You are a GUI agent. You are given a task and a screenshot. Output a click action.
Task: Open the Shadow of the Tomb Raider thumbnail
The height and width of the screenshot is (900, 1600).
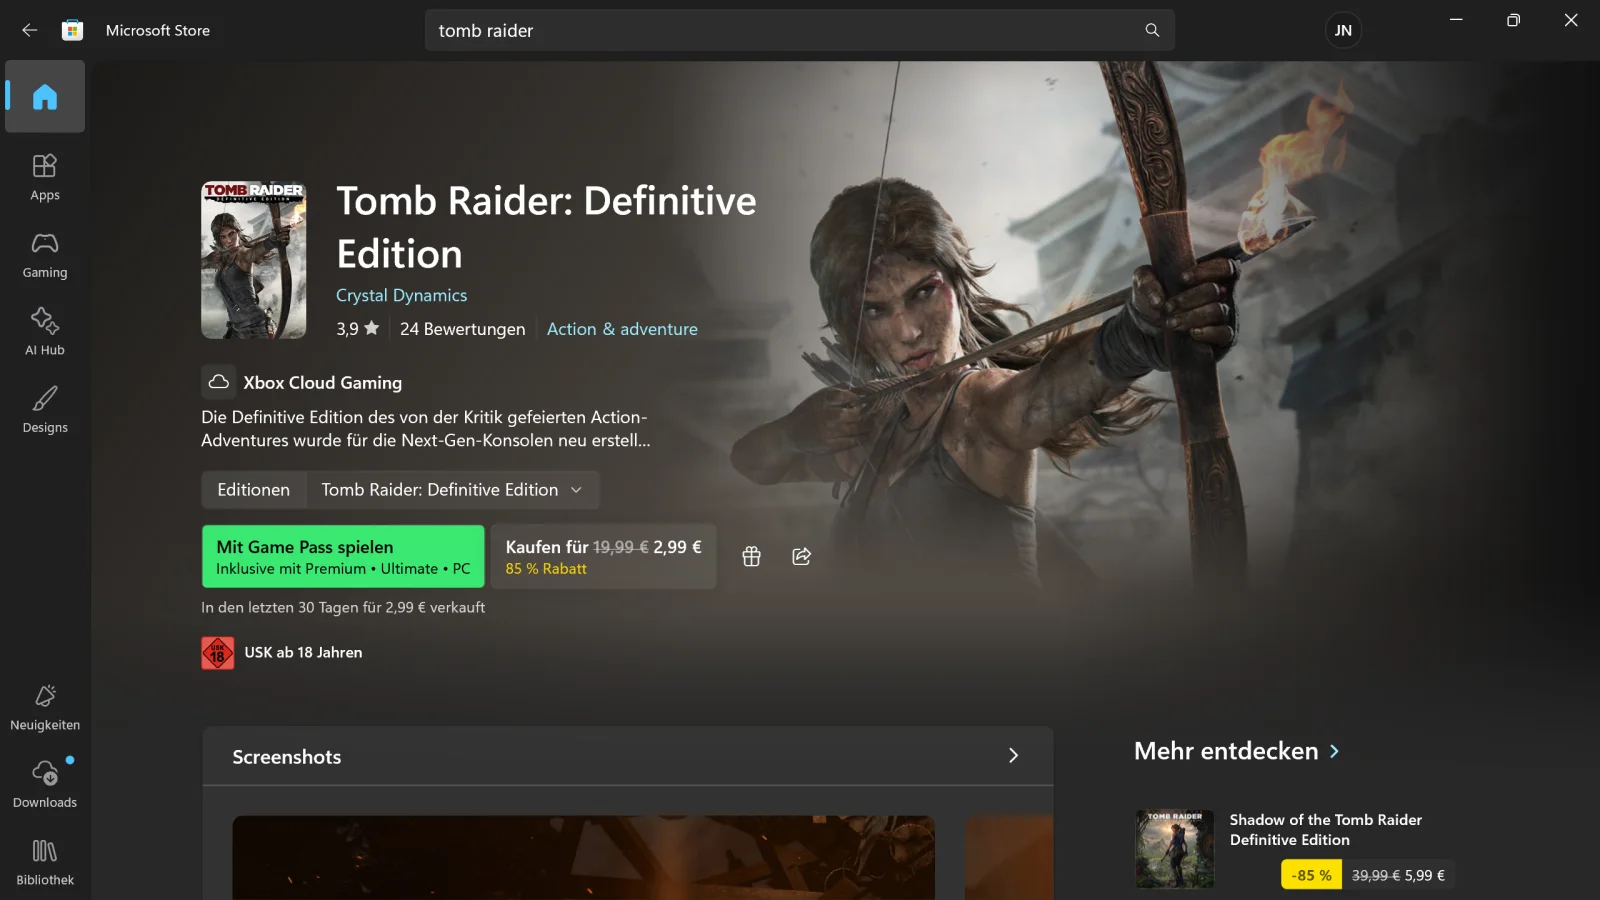pyautogui.click(x=1175, y=849)
